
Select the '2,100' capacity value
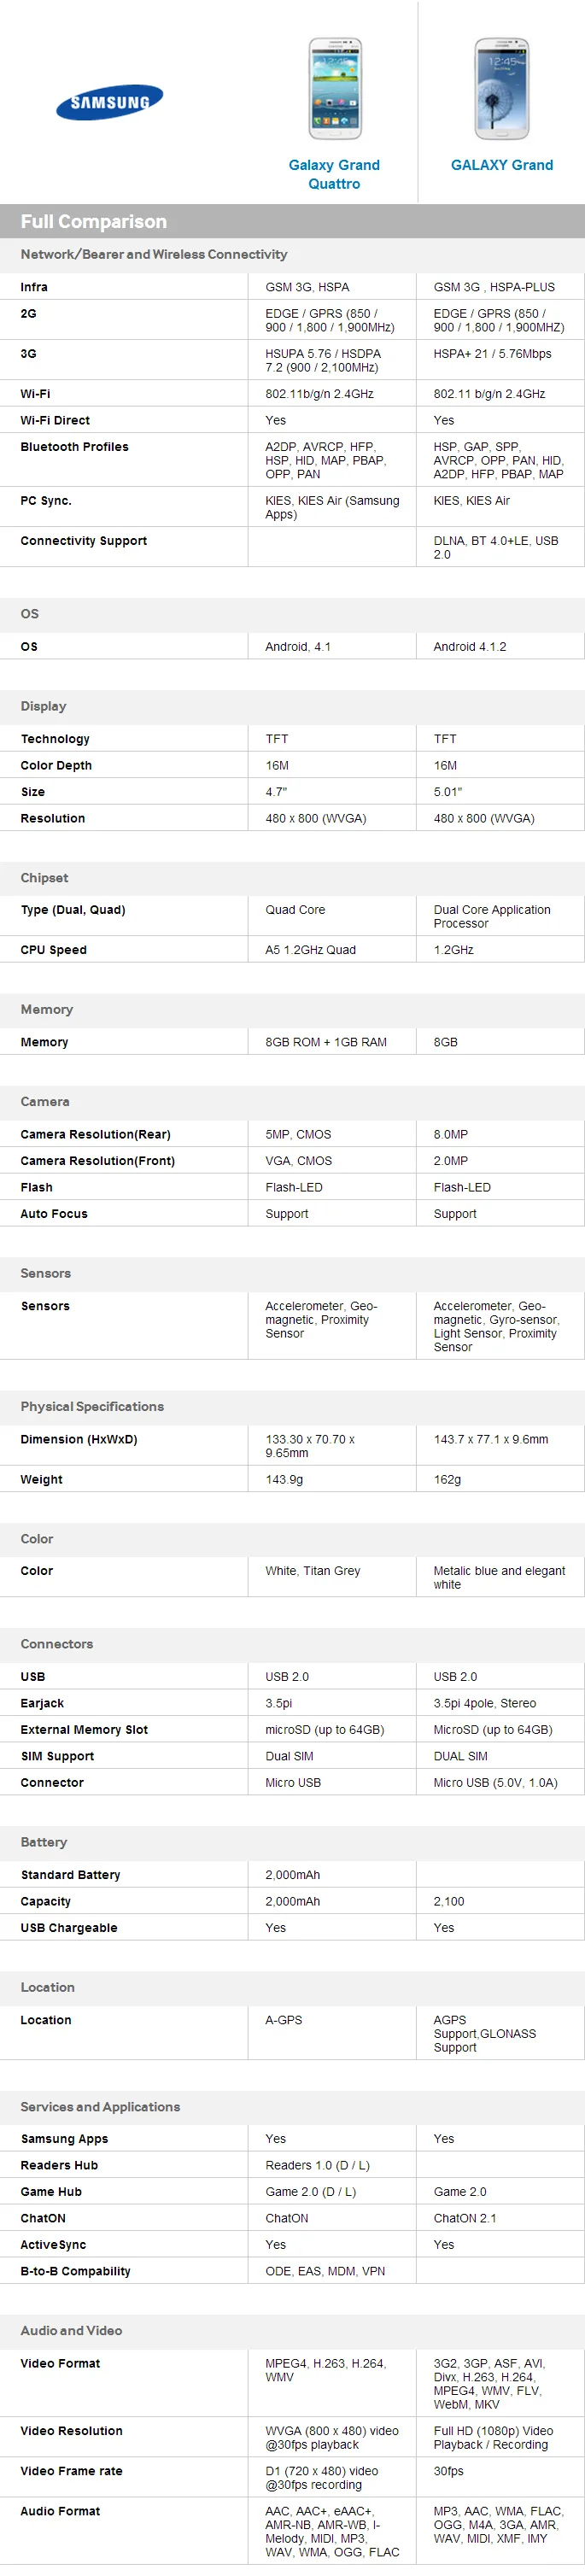pos(449,1902)
